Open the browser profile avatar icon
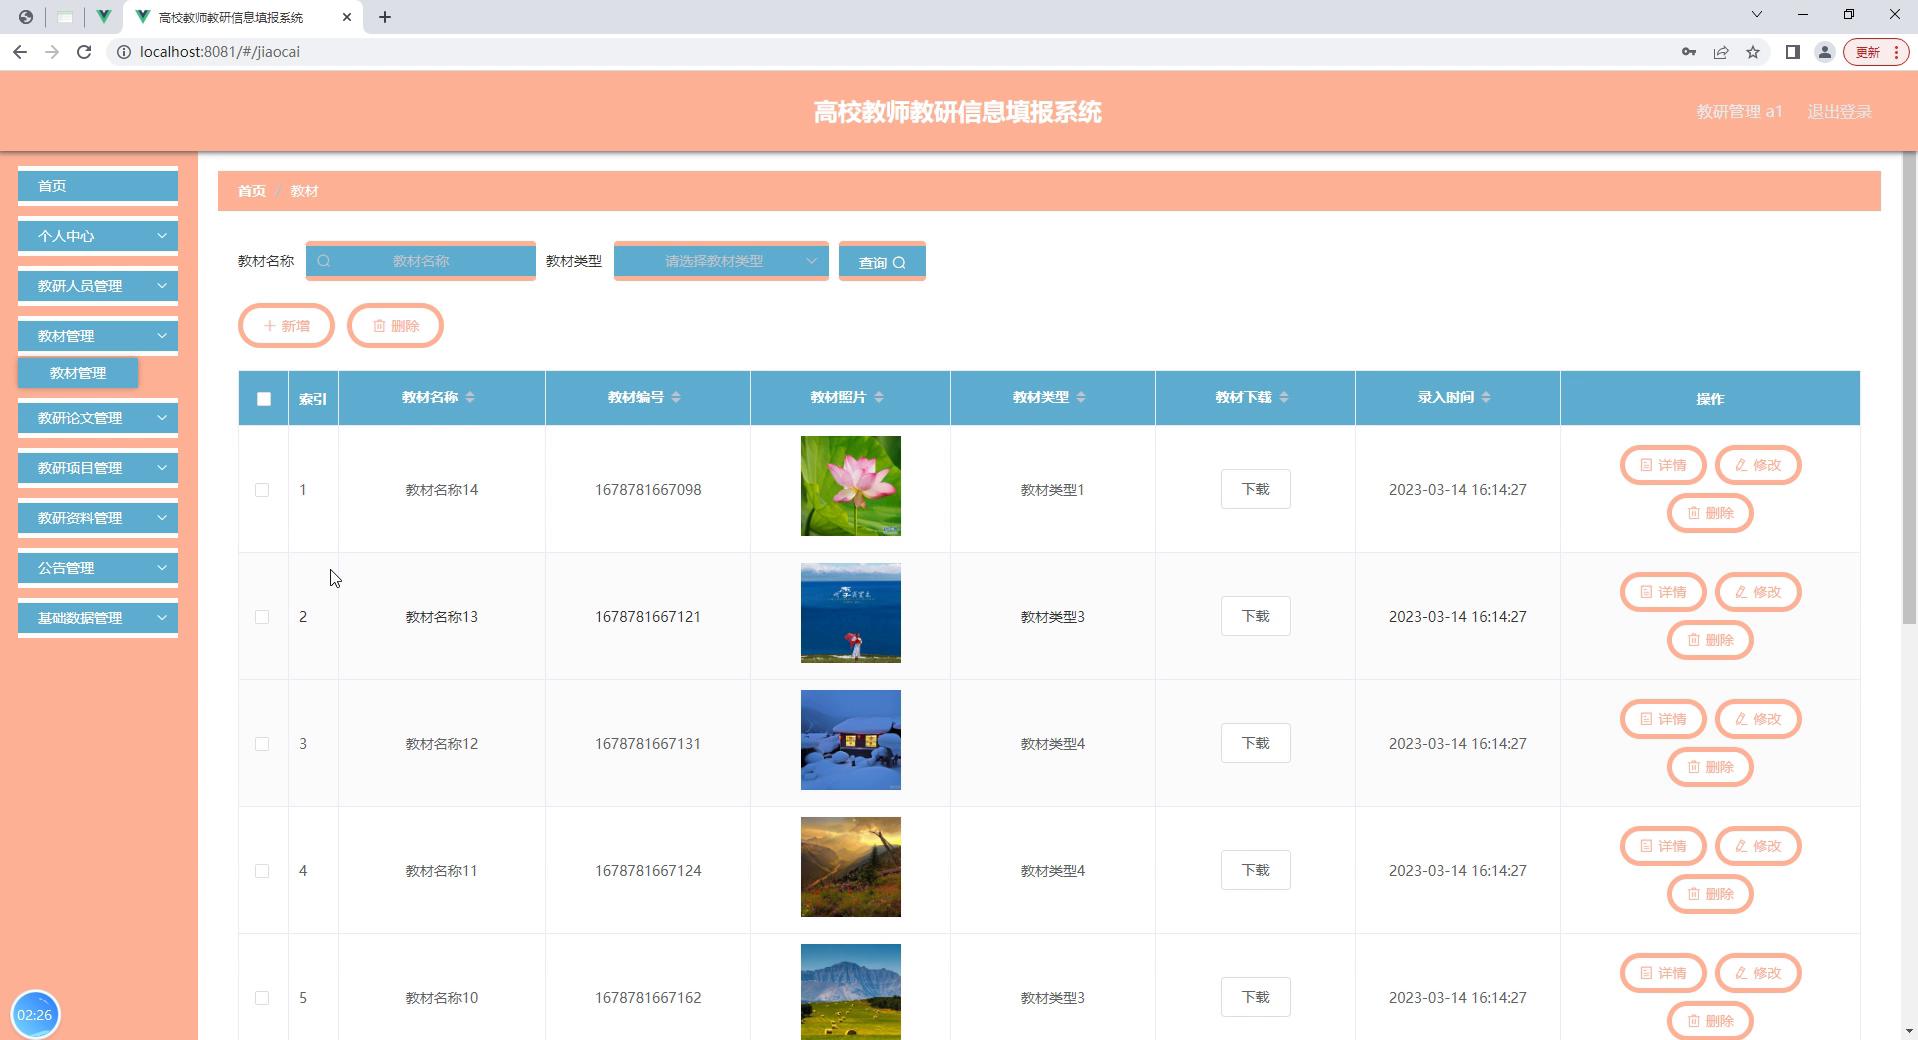Screen dimensions: 1918x1040 (1825, 52)
